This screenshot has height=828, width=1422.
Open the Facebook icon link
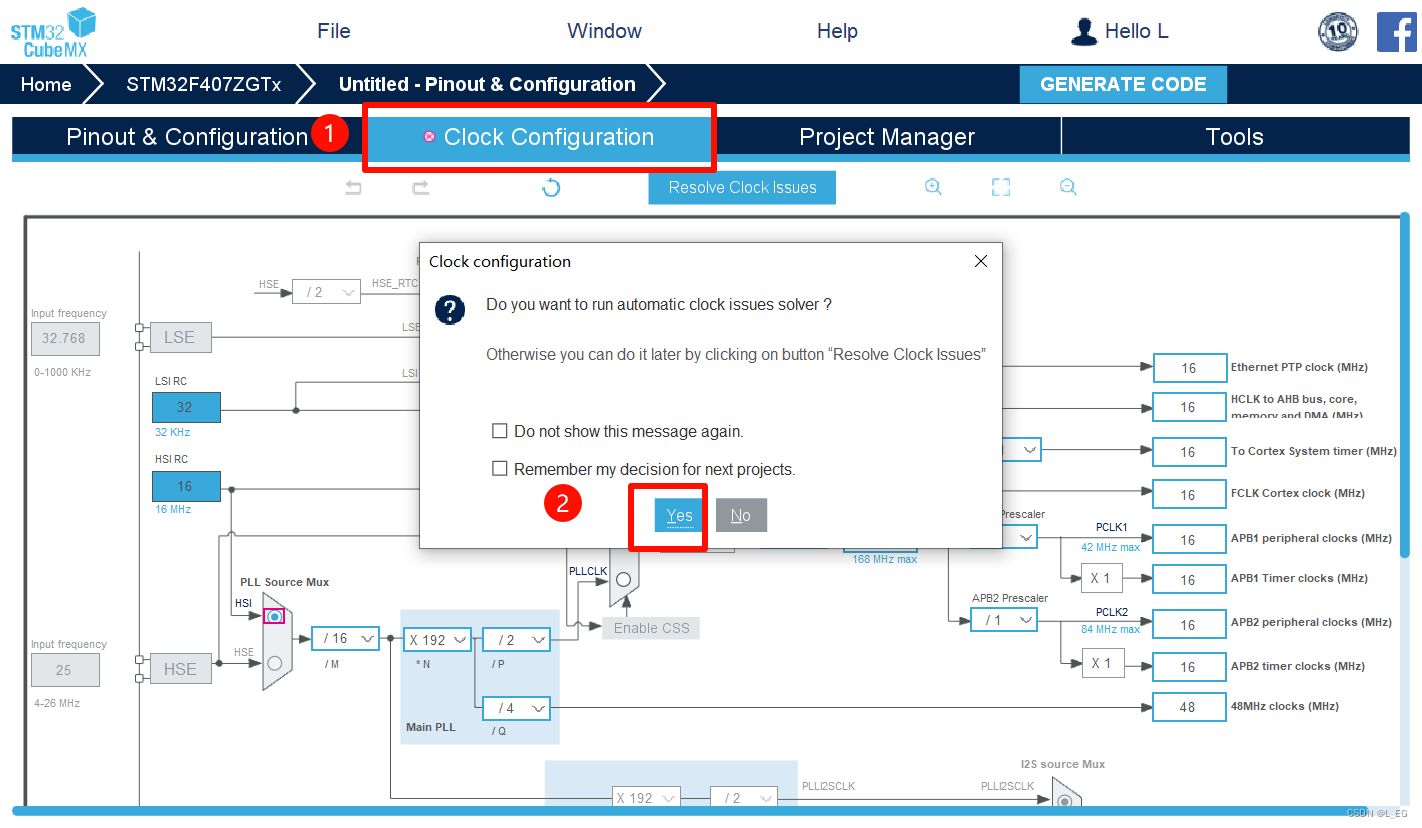(1396, 32)
